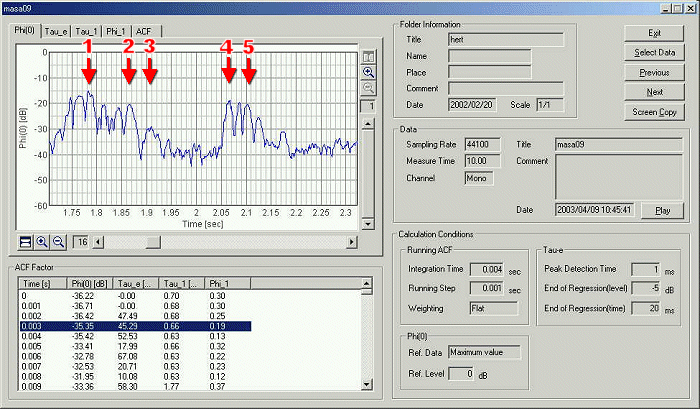
Task: Click the 'Time [s]' column header
Action: pyautogui.click(x=43, y=284)
